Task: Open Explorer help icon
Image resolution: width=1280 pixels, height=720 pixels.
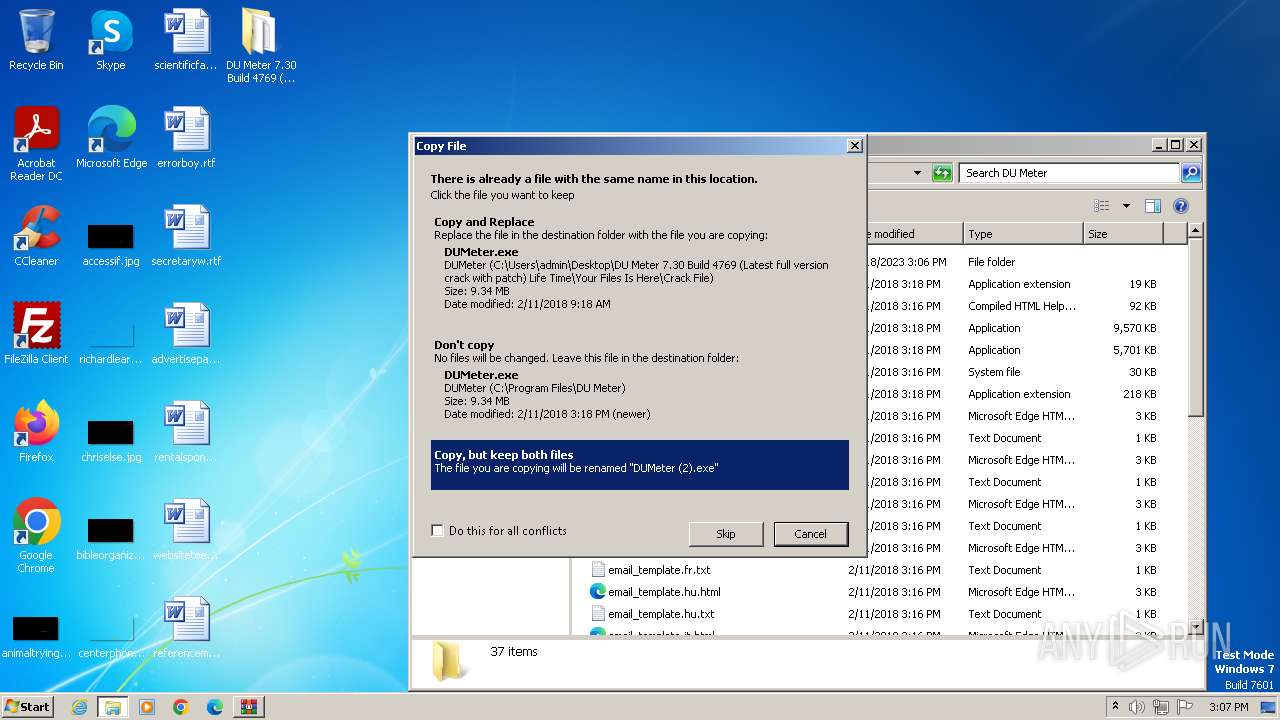Action: point(1180,206)
